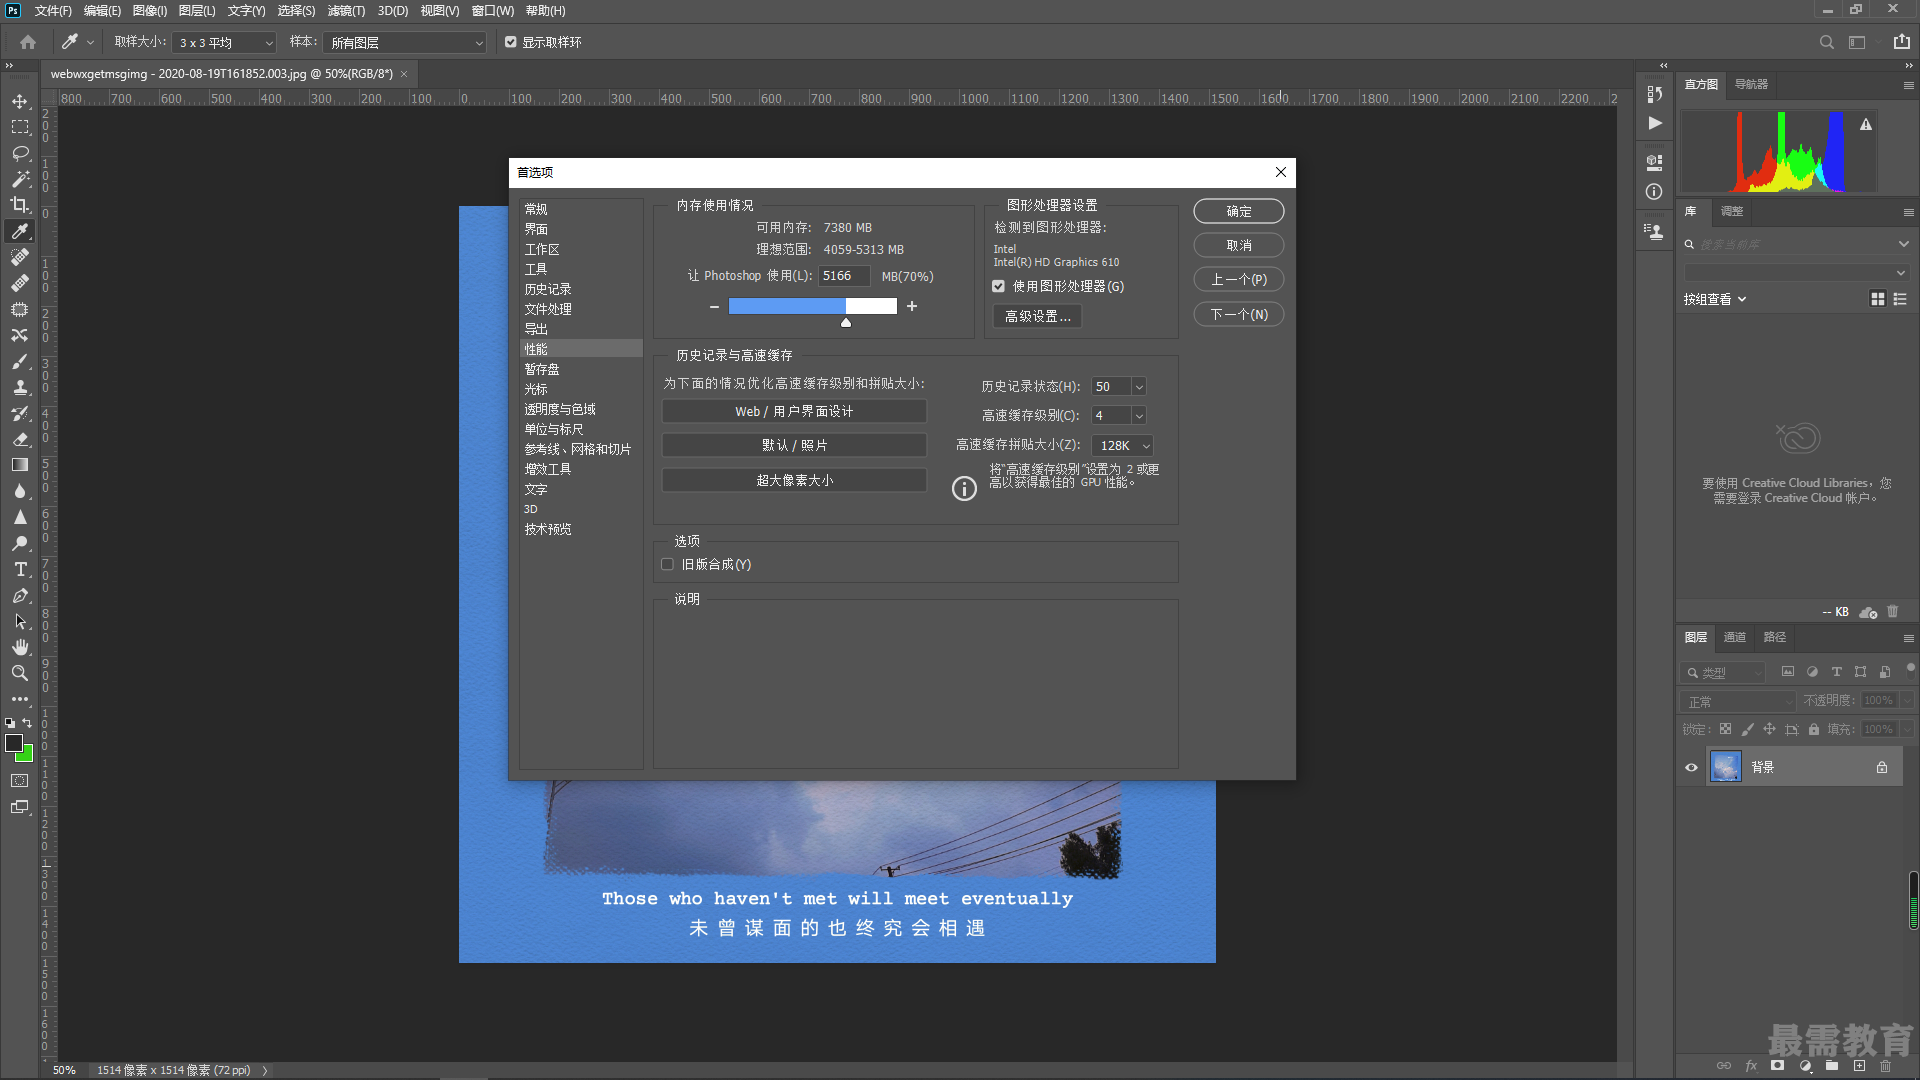Select the Zoom tool
The width and height of the screenshot is (1920, 1080).
click(x=19, y=673)
